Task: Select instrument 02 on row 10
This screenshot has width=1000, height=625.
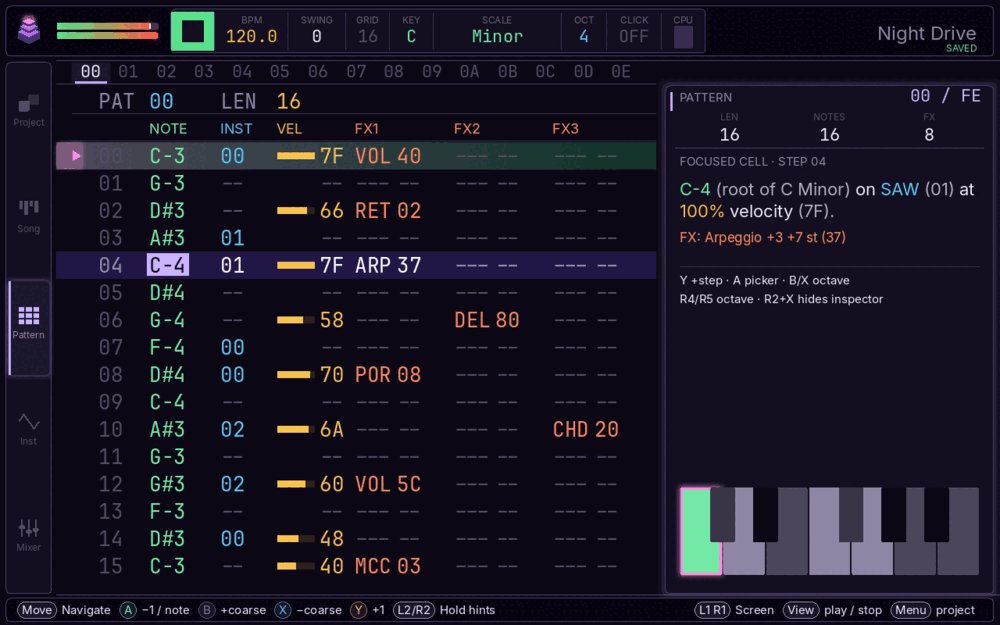Action: 232,430
